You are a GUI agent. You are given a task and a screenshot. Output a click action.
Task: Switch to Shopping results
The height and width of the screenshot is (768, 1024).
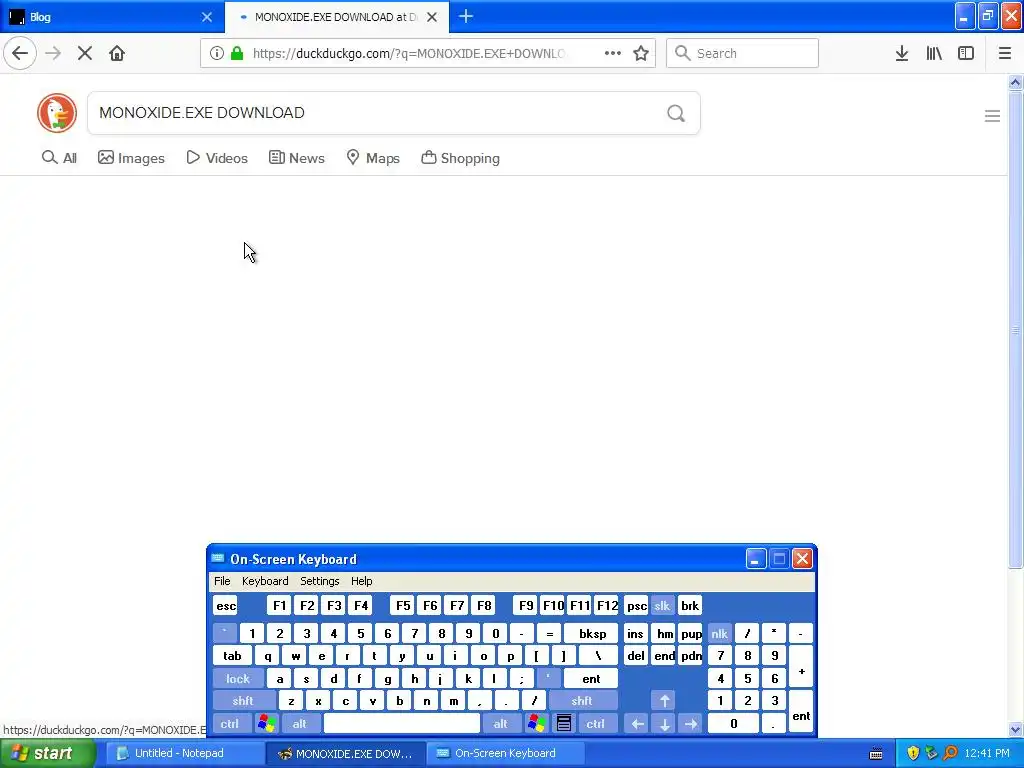coord(460,158)
